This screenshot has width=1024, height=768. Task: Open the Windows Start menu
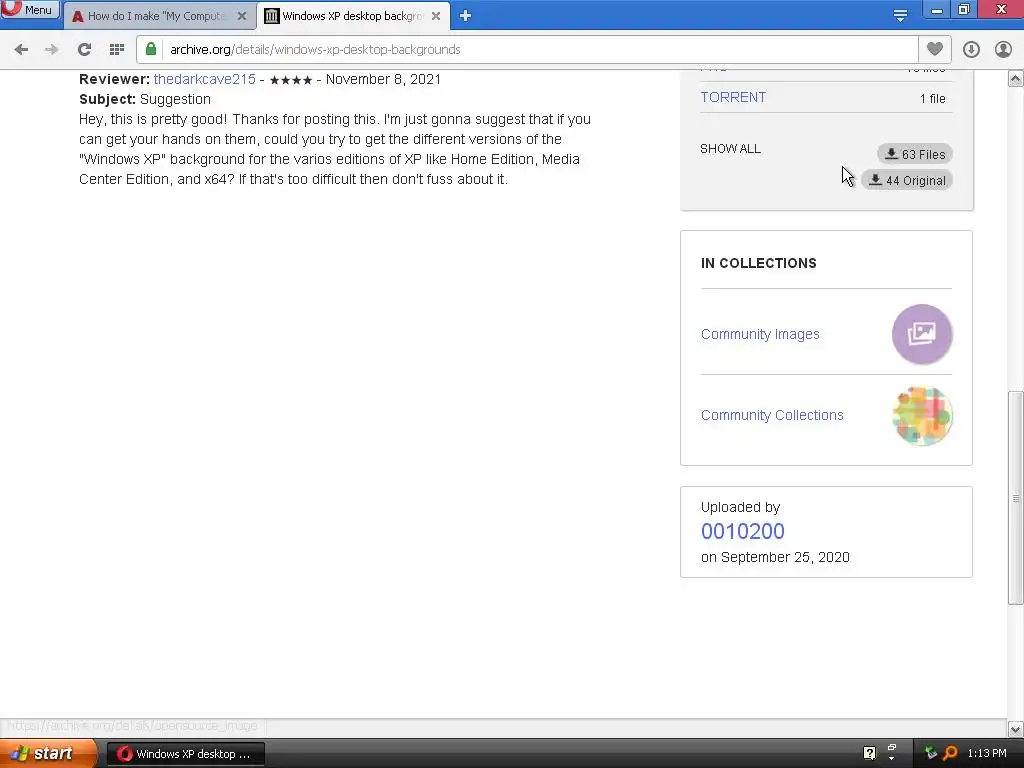[x=47, y=753]
